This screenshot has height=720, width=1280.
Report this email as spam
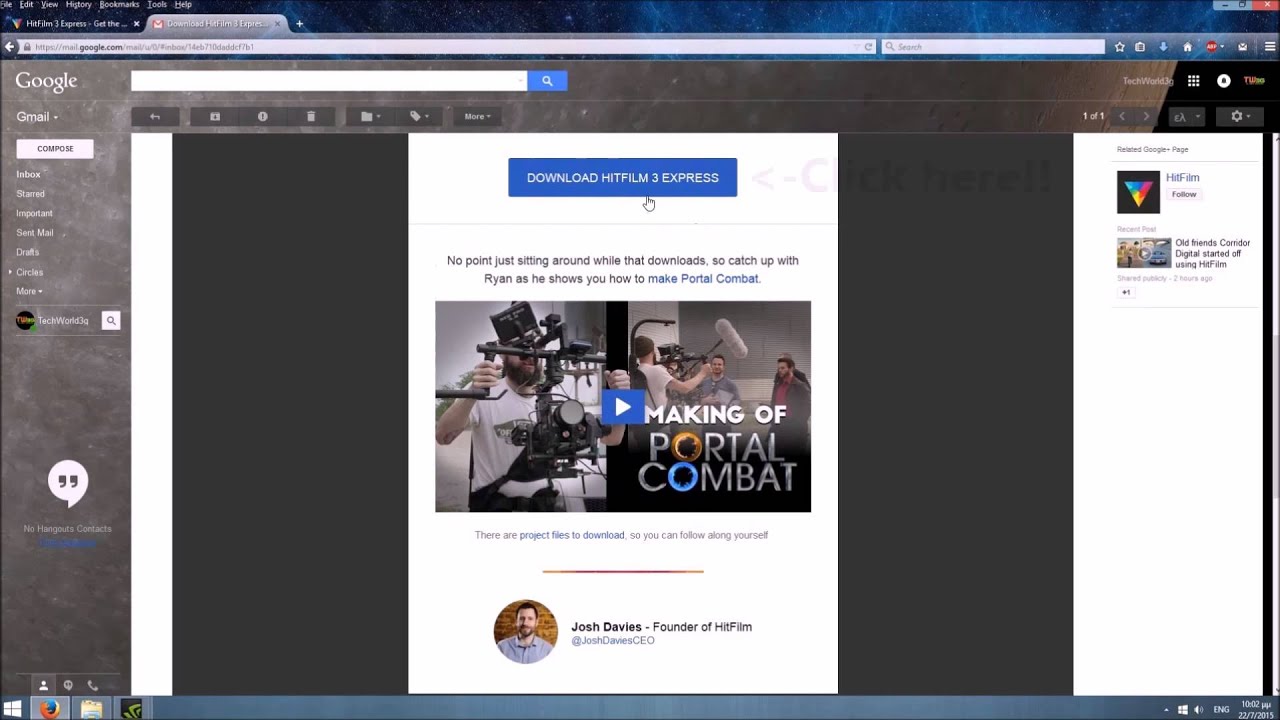[262, 116]
